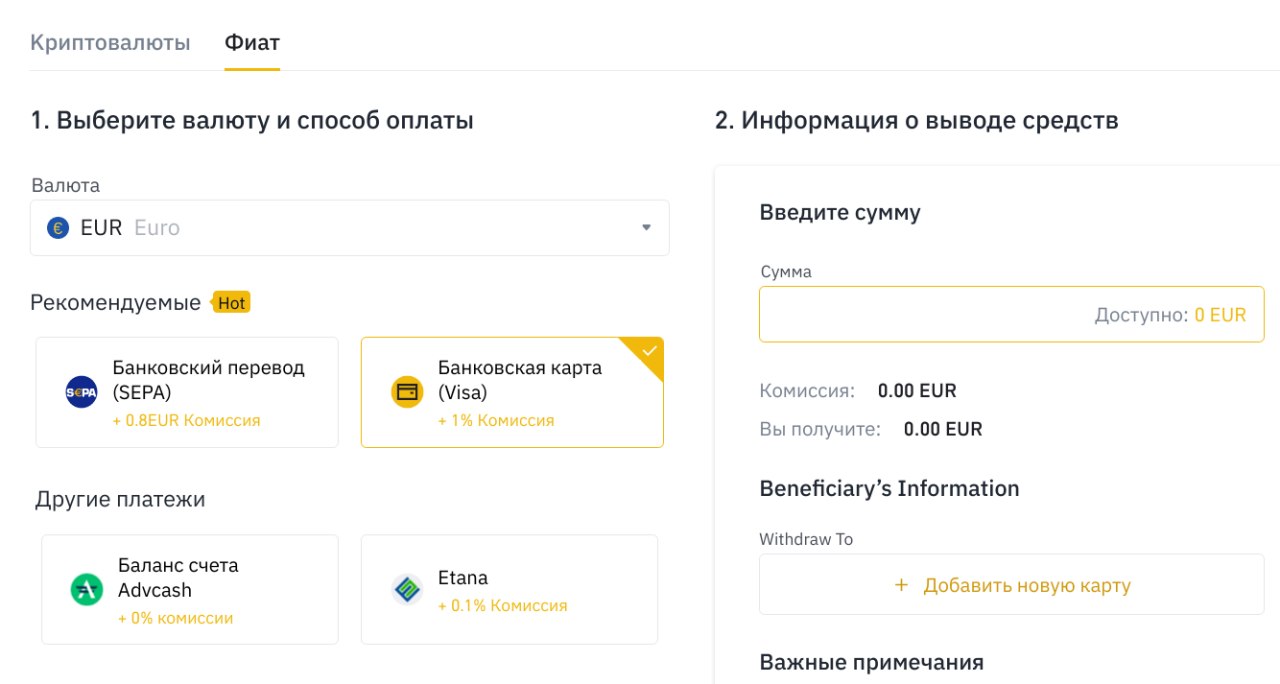
Task: Open the EUR Euro currency selector
Action: pyautogui.click(x=350, y=228)
